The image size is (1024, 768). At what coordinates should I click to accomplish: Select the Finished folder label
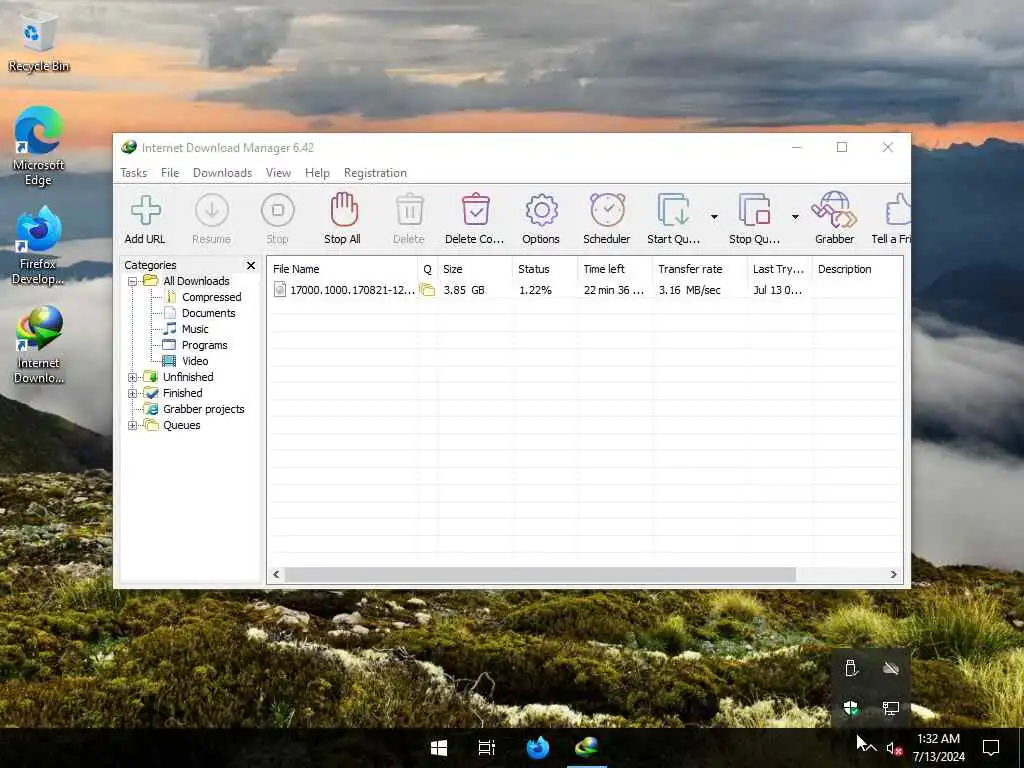point(183,393)
